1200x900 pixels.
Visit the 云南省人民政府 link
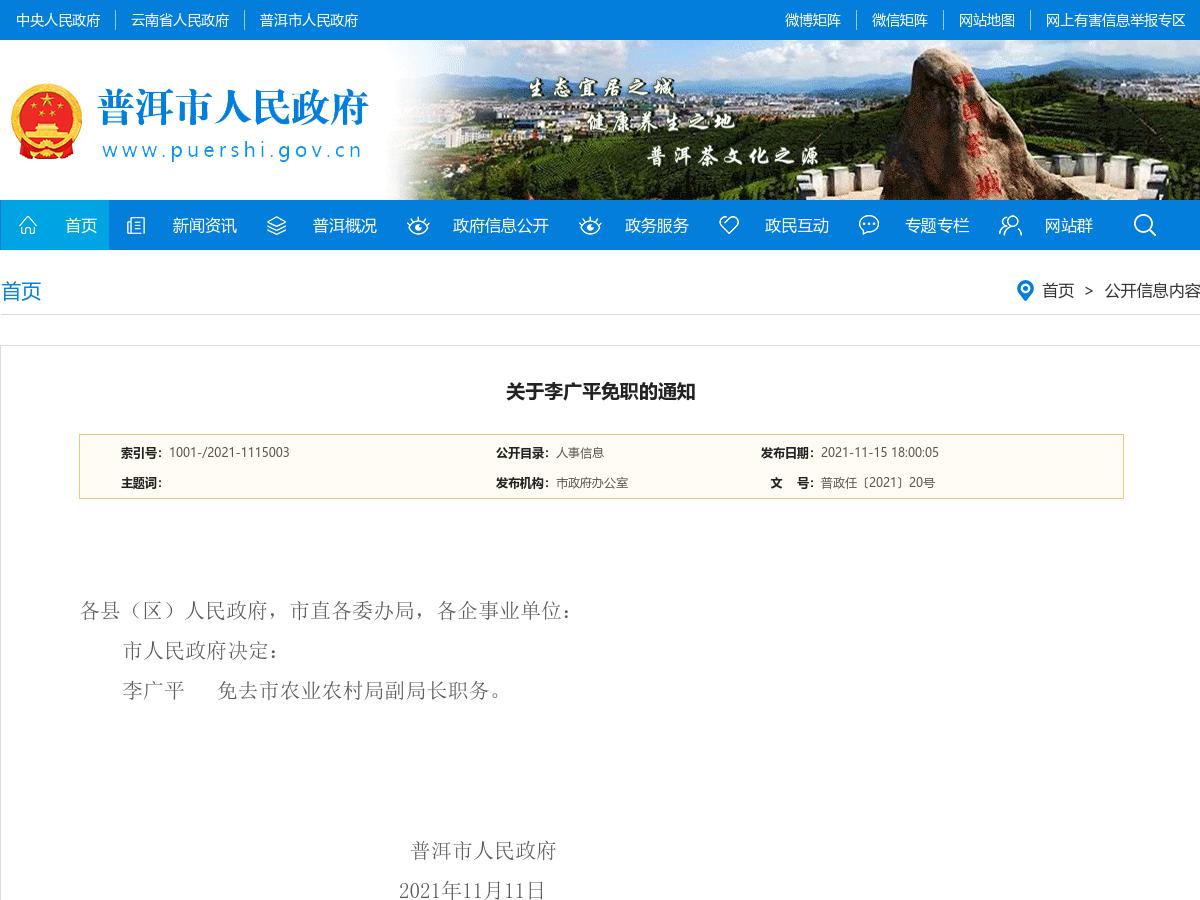[180, 20]
